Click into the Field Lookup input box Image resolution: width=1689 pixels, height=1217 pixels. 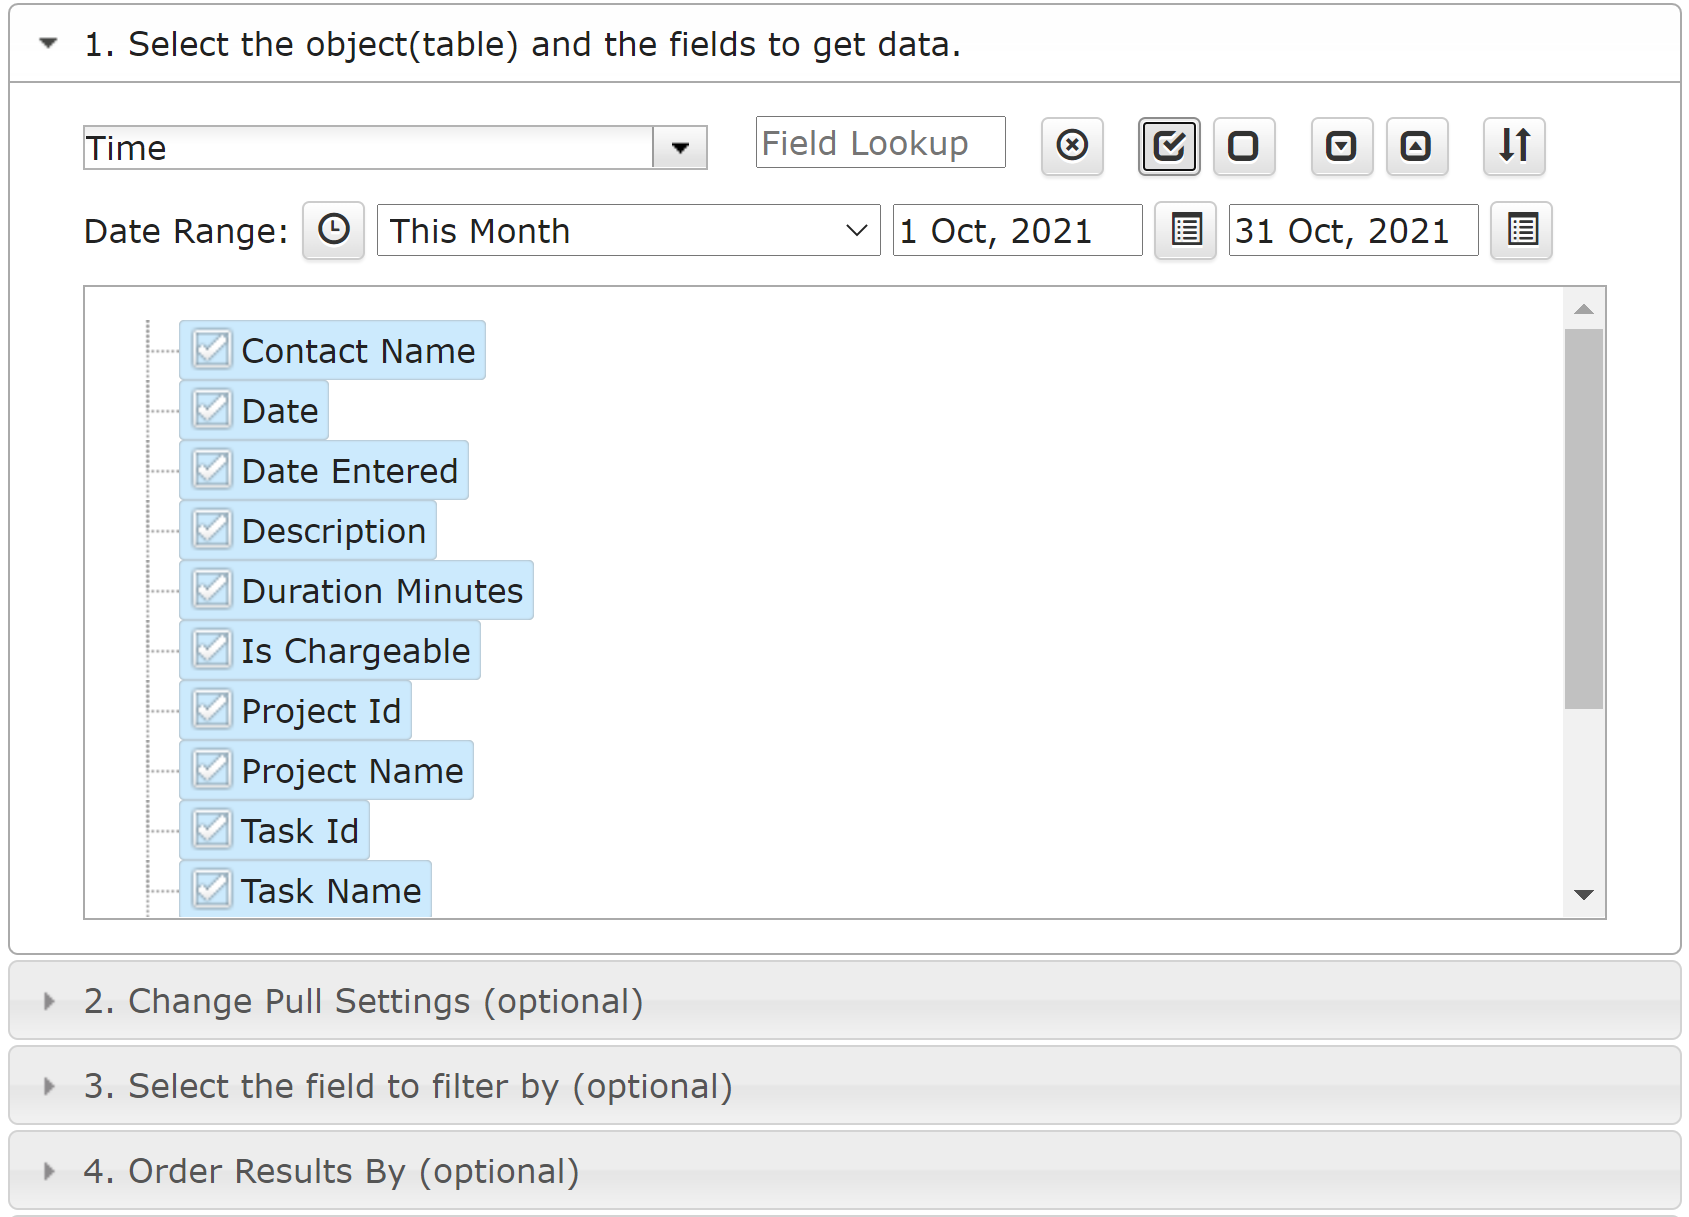[881, 143]
